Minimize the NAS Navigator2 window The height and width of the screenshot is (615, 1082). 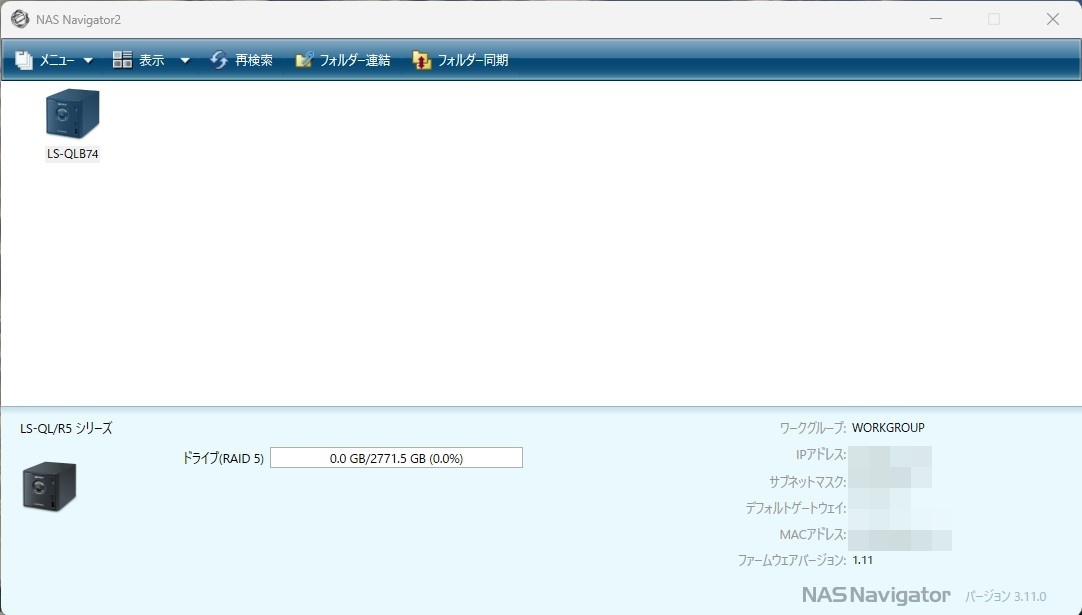(936, 19)
